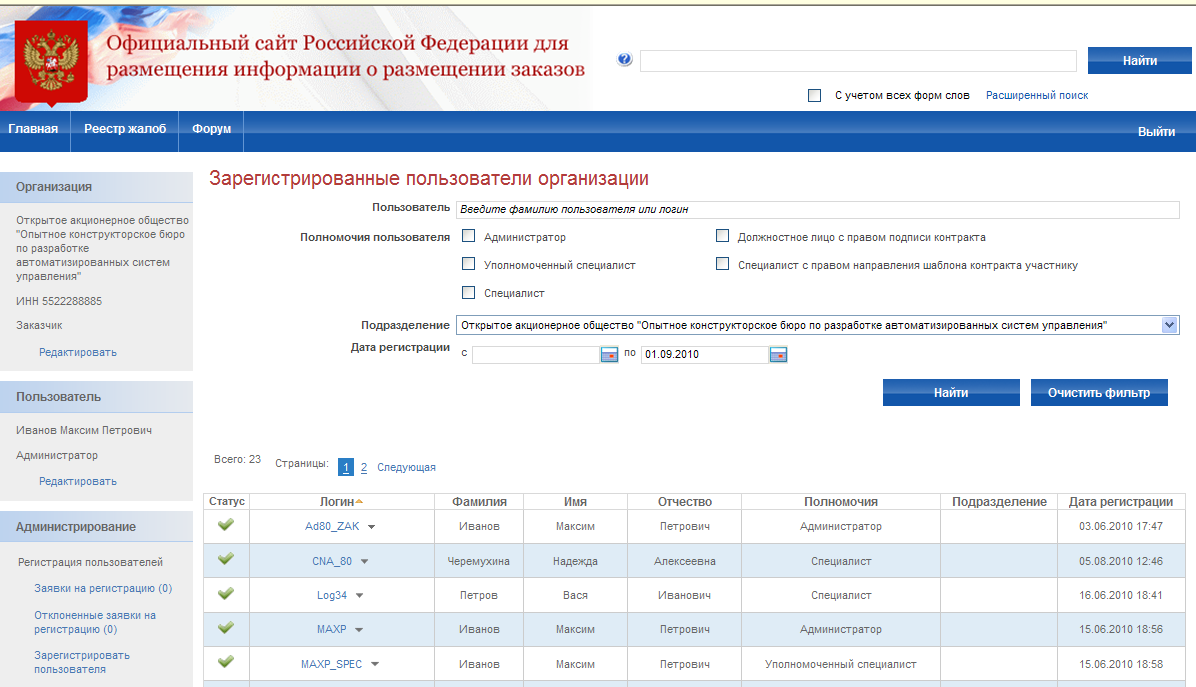The height and width of the screenshot is (687, 1196).
Task: Enable Должностное лицо с правом подписи контракта
Action: [x=722, y=236]
